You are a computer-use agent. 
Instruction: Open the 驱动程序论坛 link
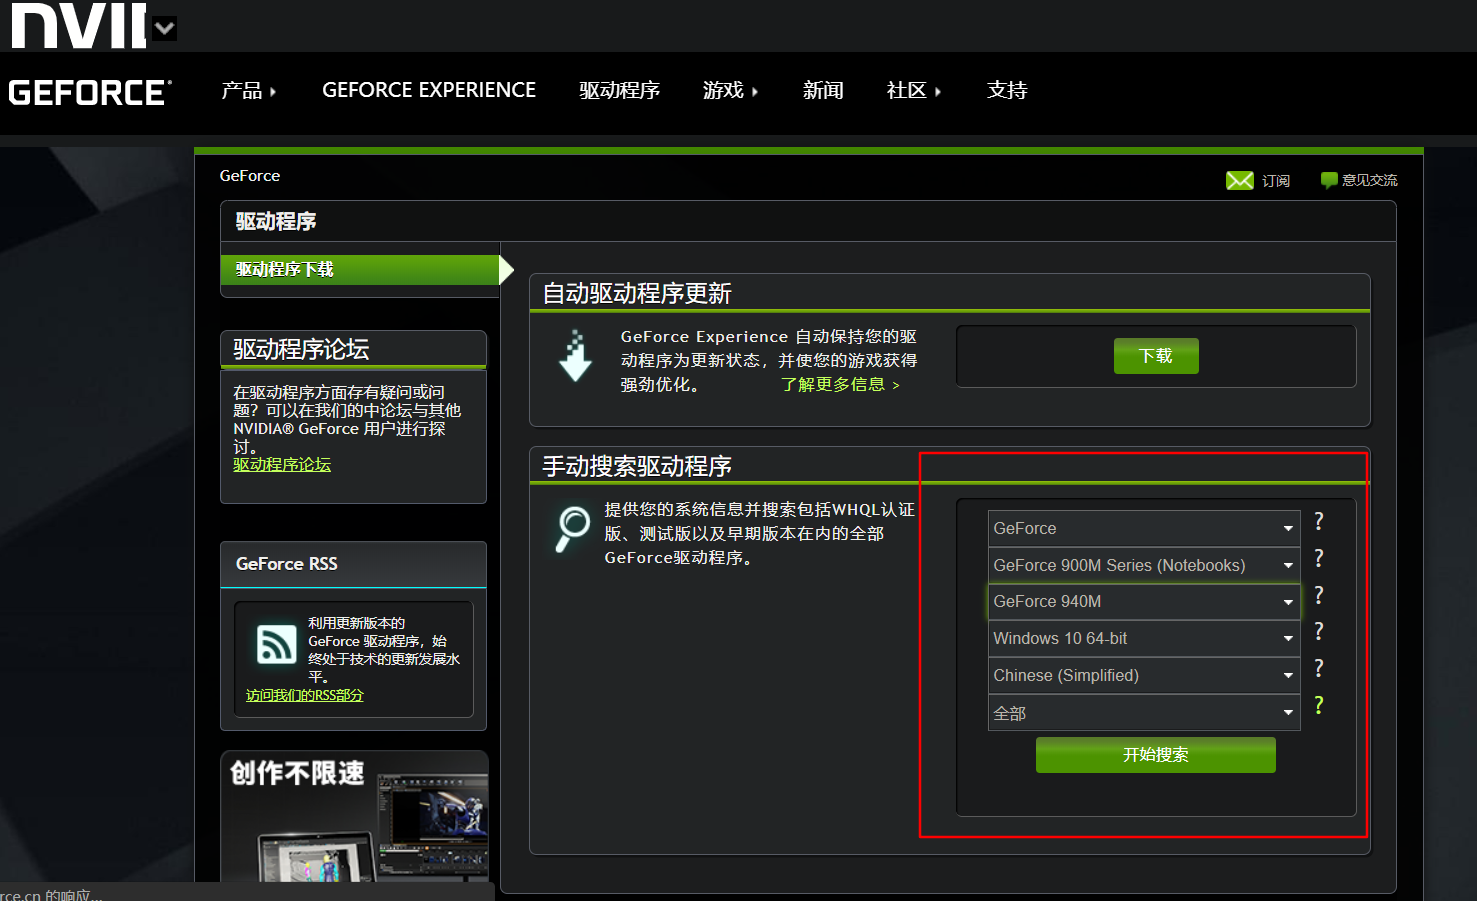pyautogui.click(x=282, y=465)
